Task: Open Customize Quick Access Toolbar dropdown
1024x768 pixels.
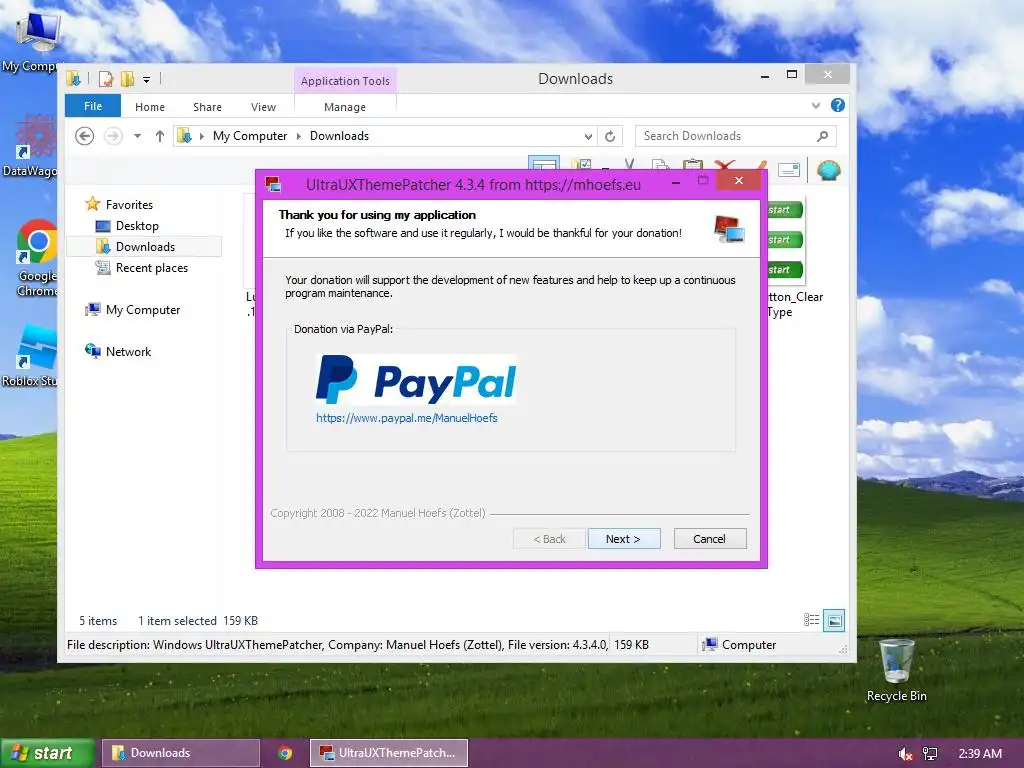Action: tap(146, 80)
